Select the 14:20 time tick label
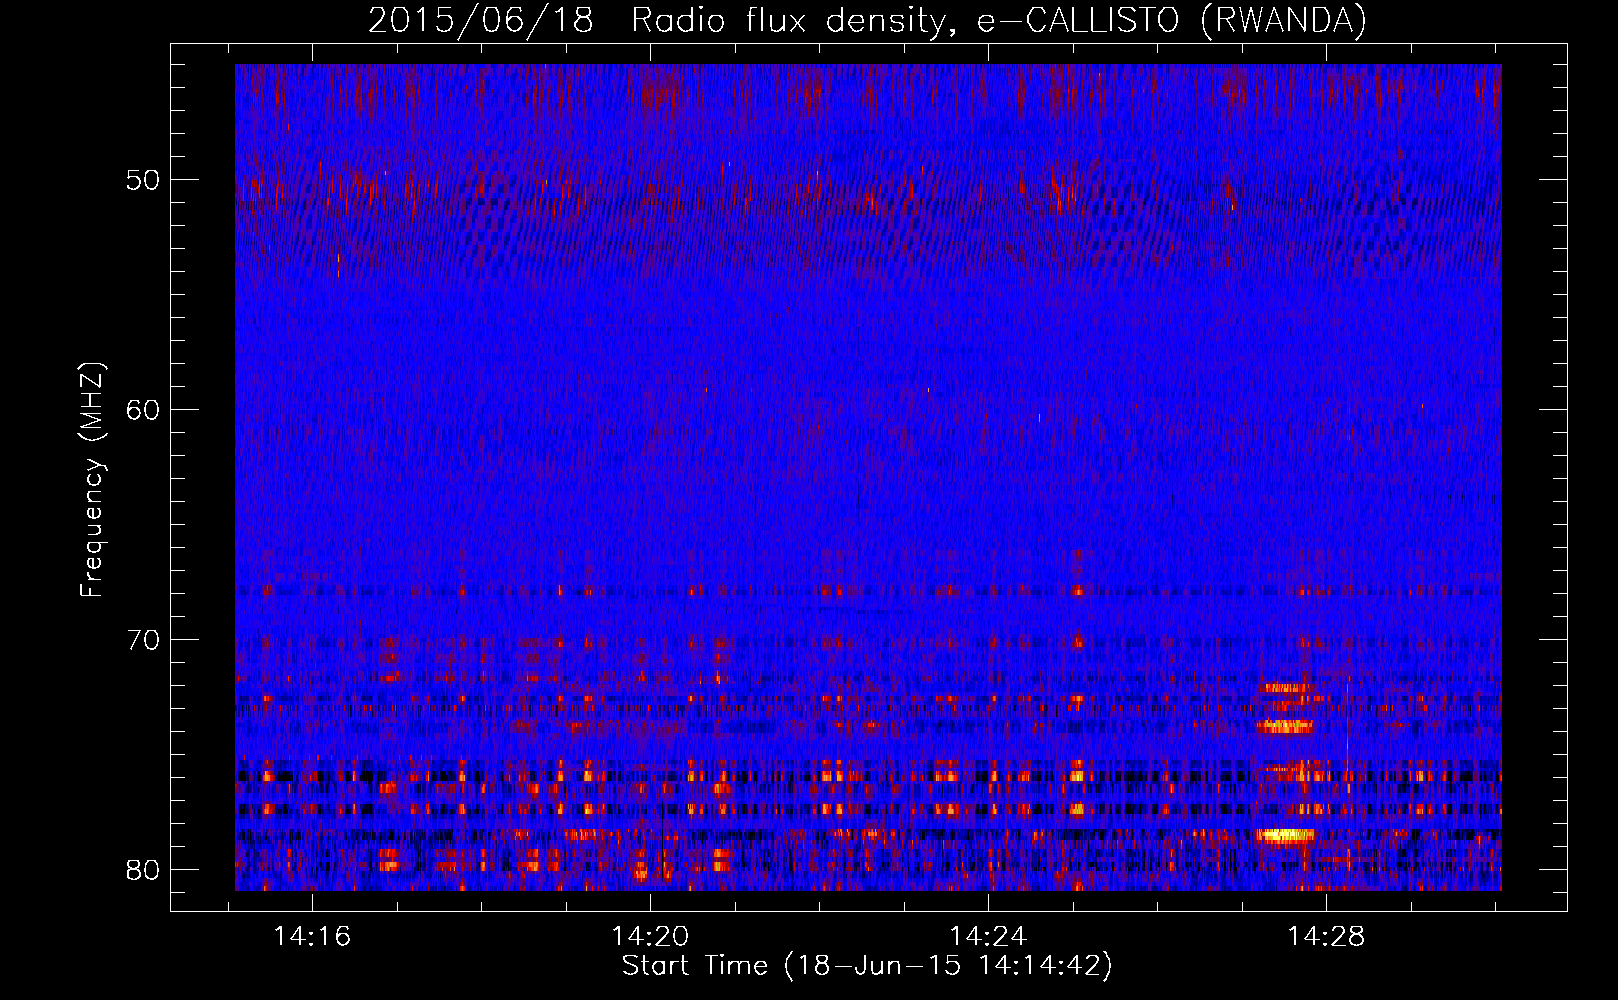1618x1000 pixels. (651, 937)
